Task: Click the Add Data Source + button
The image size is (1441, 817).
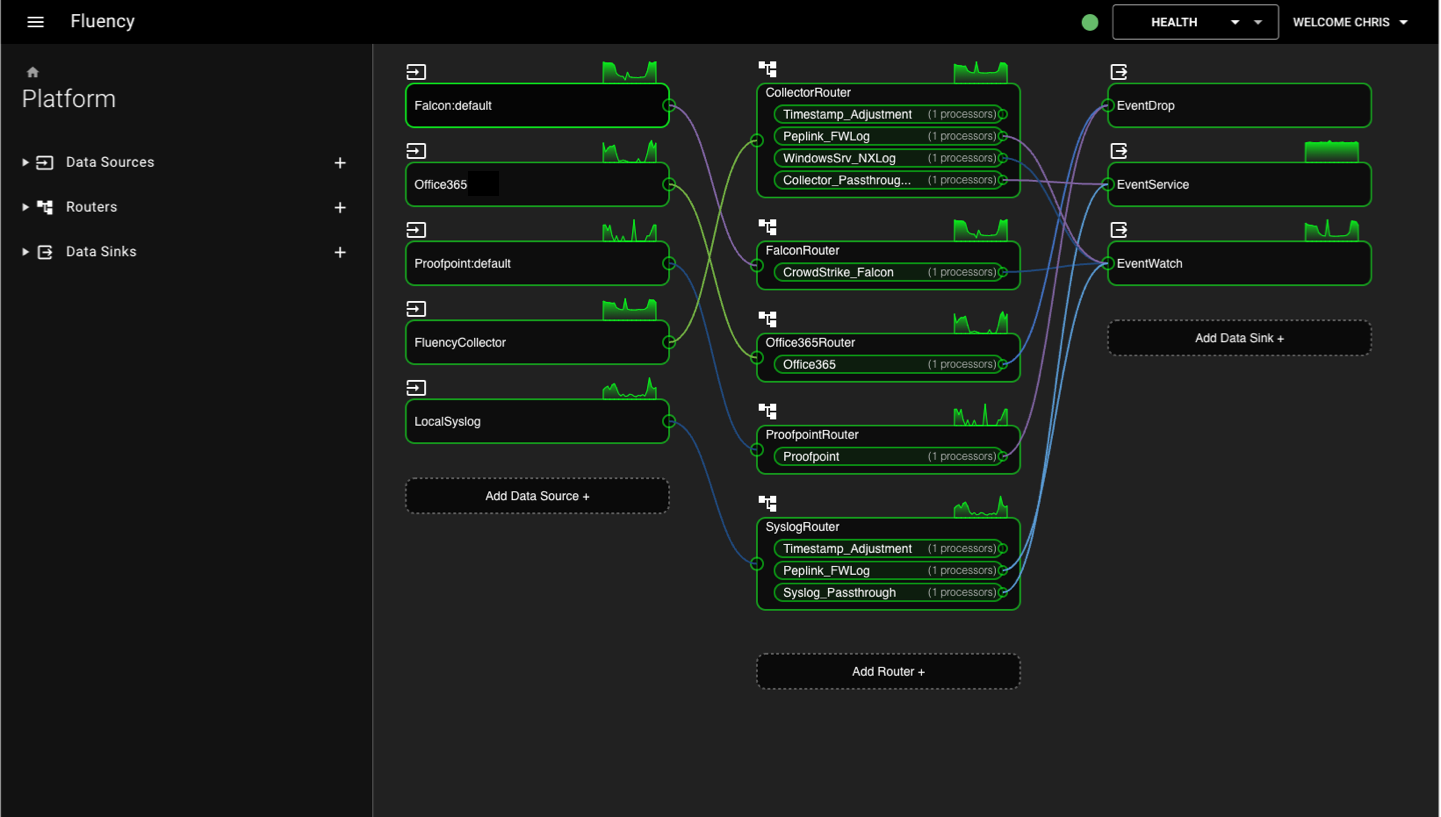Action: click(x=537, y=496)
